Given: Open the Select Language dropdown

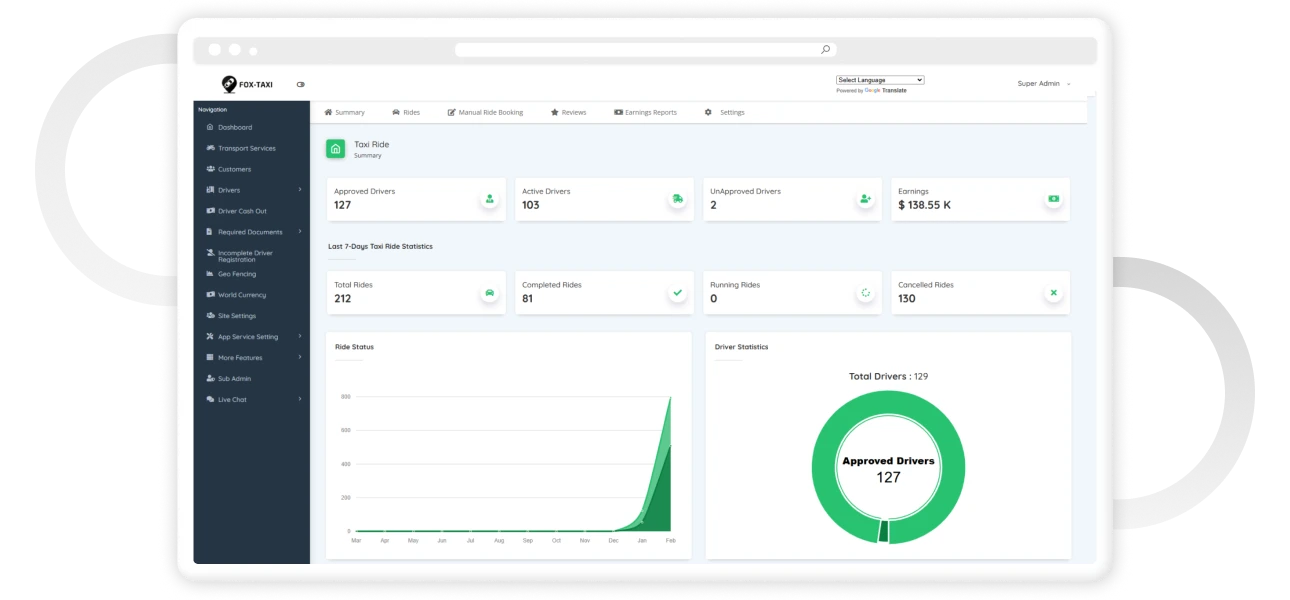Looking at the screenshot, I should pyautogui.click(x=880, y=80).
